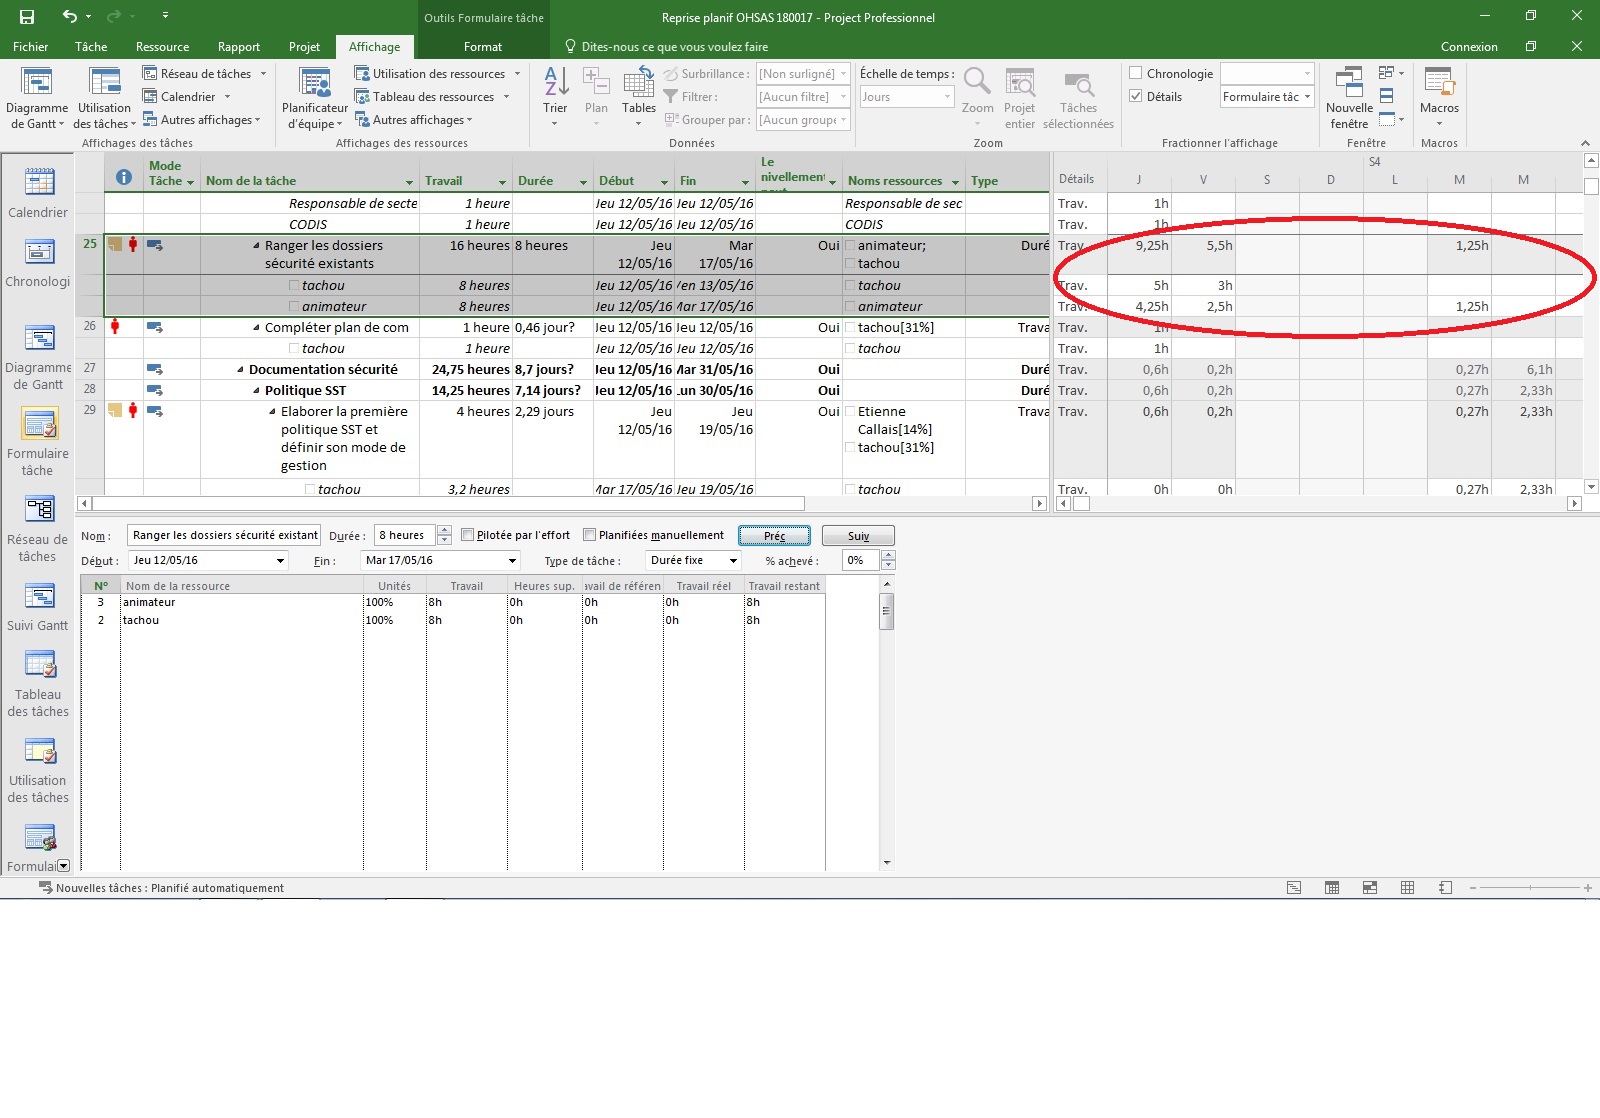The image size is (1600, 1118).
Task: Check resource box next to animateur; tachou
Action: 850,246
